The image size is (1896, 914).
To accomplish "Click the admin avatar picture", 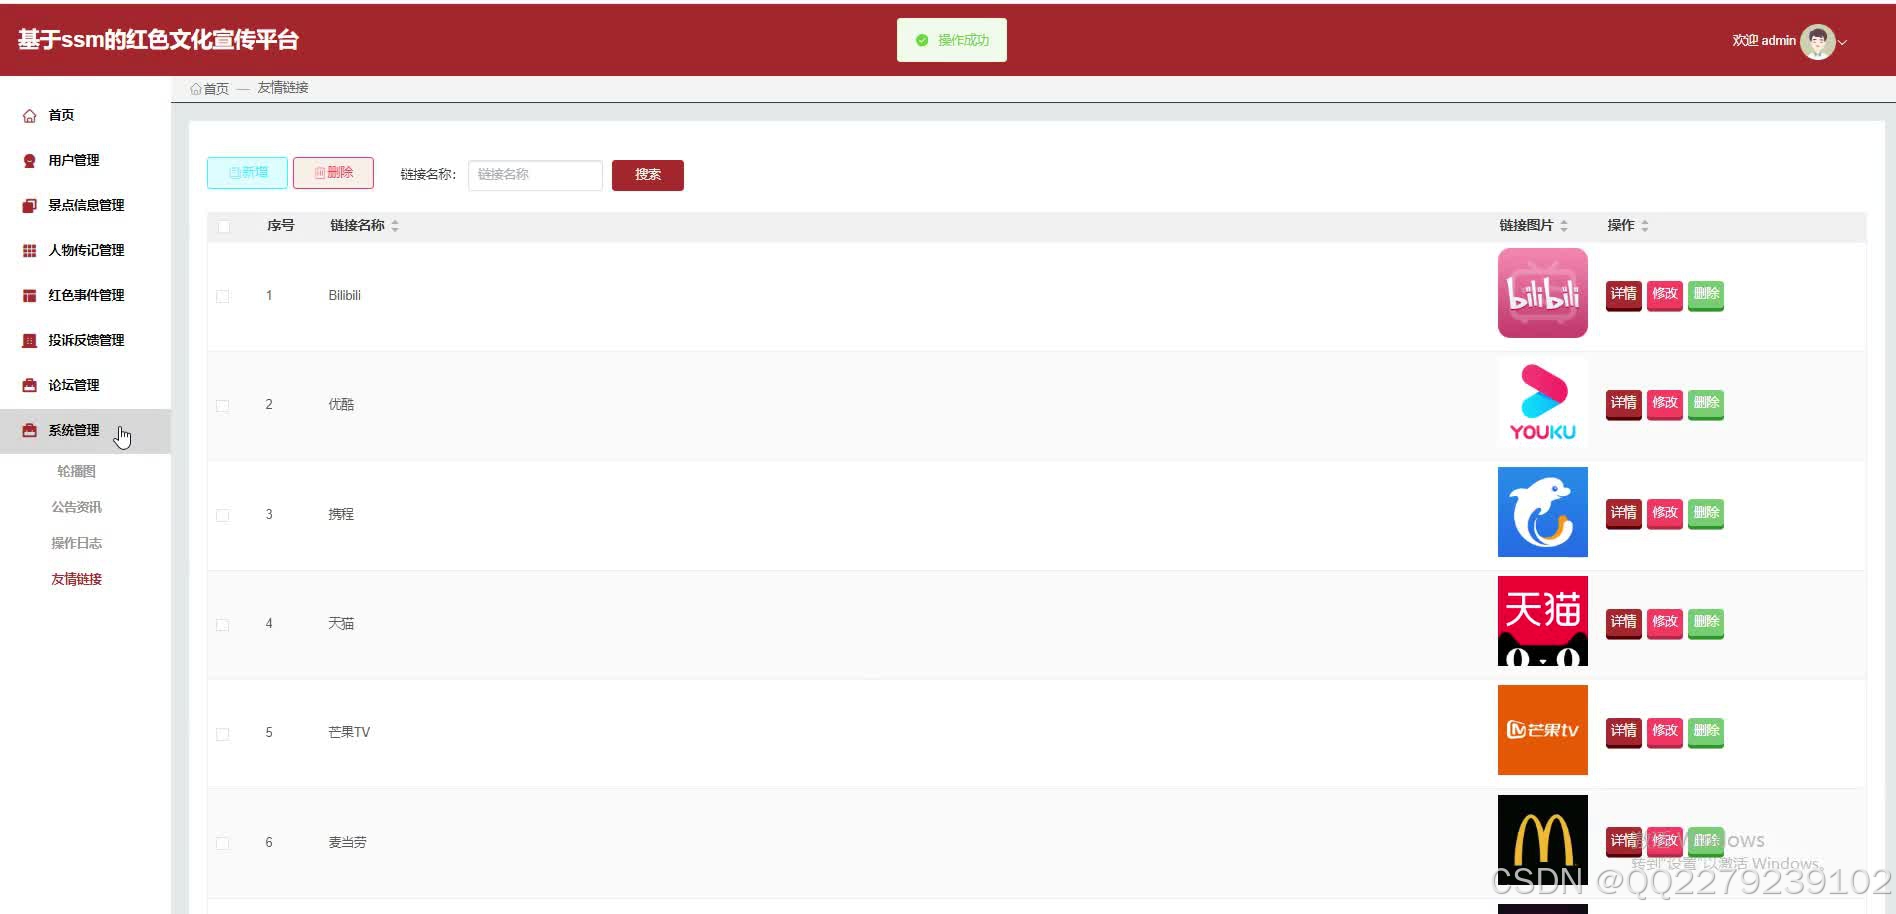I will 1817,41.
